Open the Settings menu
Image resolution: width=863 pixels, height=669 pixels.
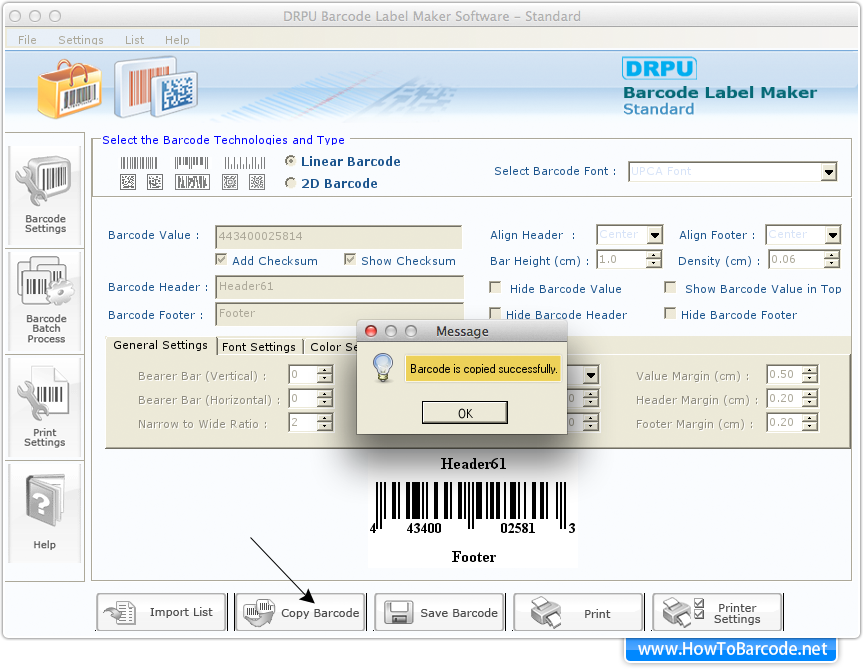81,40
